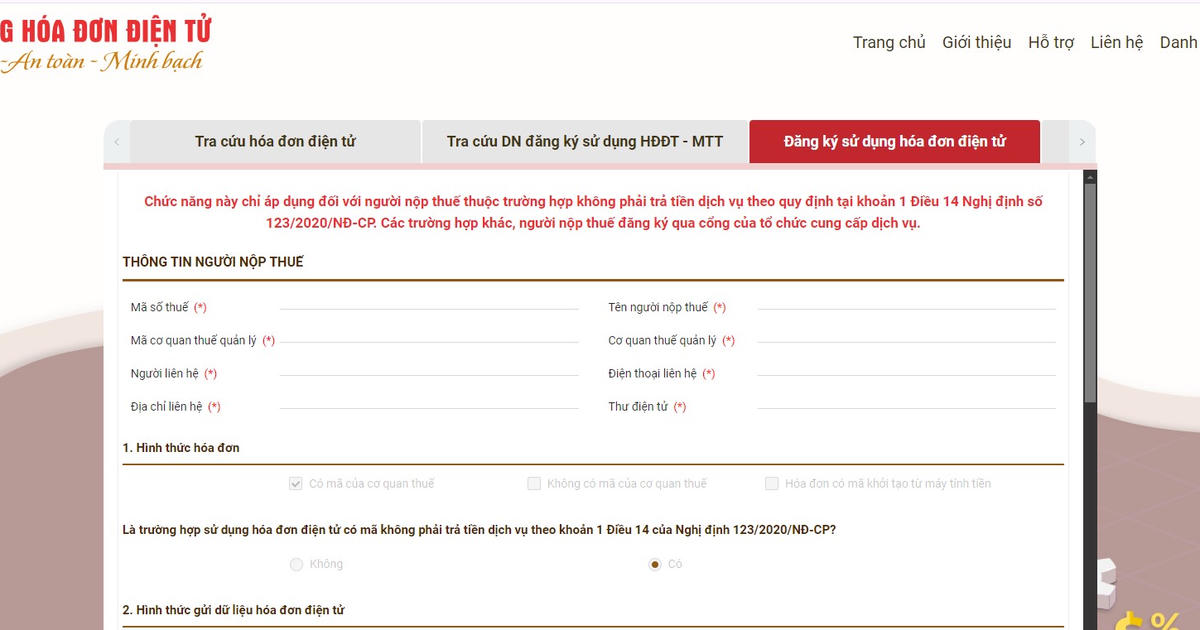Click the left tab scroll arrow

click(116, 142)
